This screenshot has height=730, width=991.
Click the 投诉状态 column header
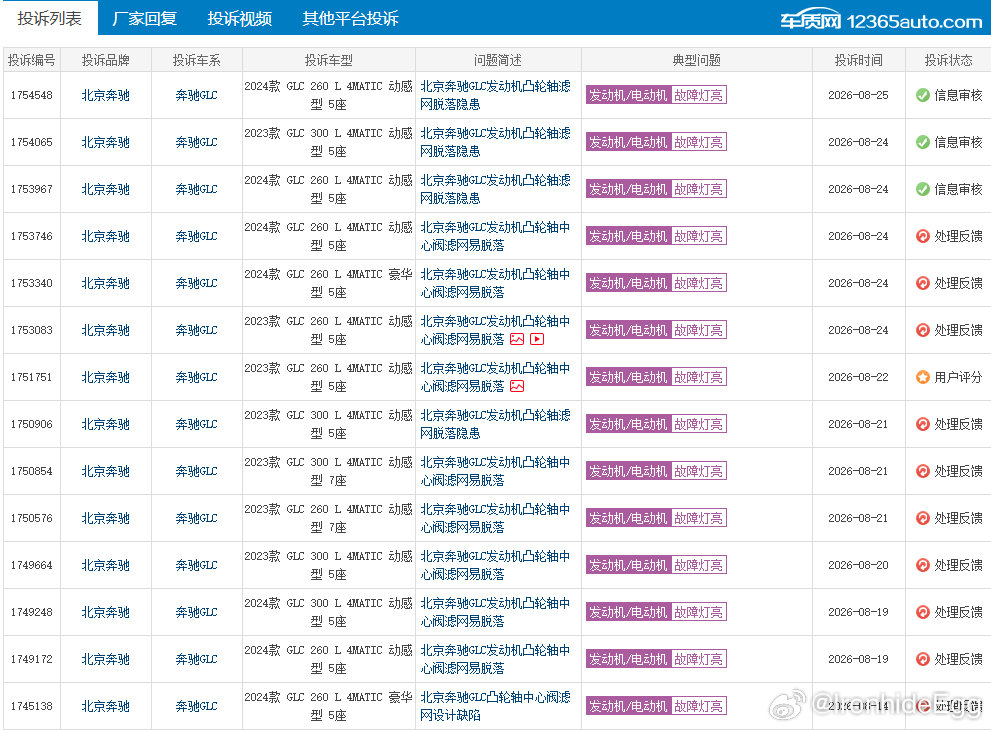pos(948,60)
